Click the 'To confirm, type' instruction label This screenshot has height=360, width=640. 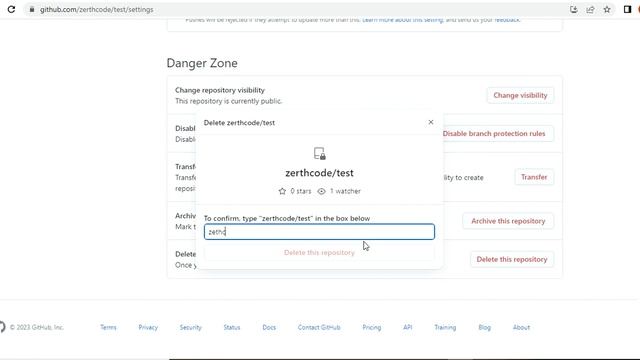(287, 218)
